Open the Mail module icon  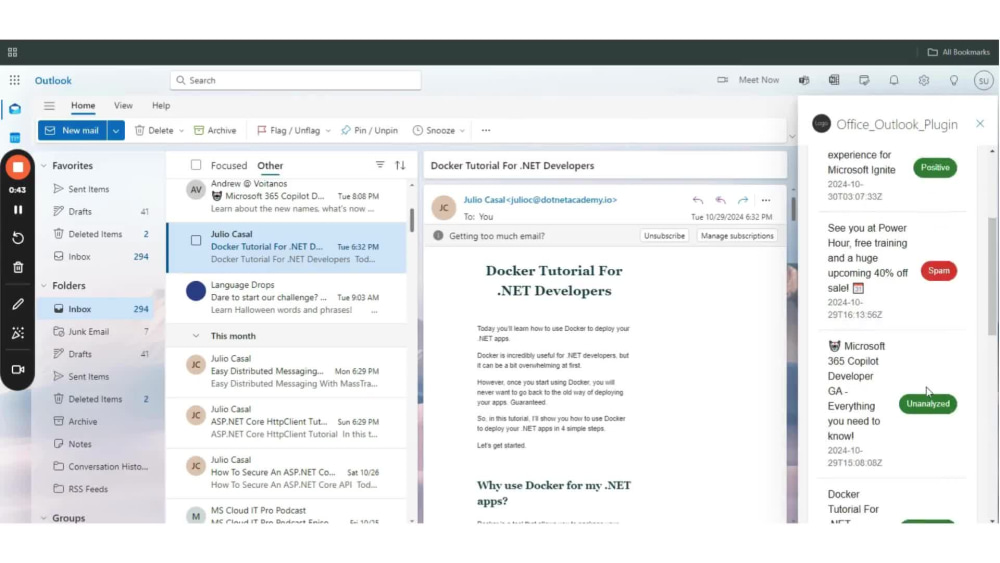pyautogui.click(x=15, y=109)
